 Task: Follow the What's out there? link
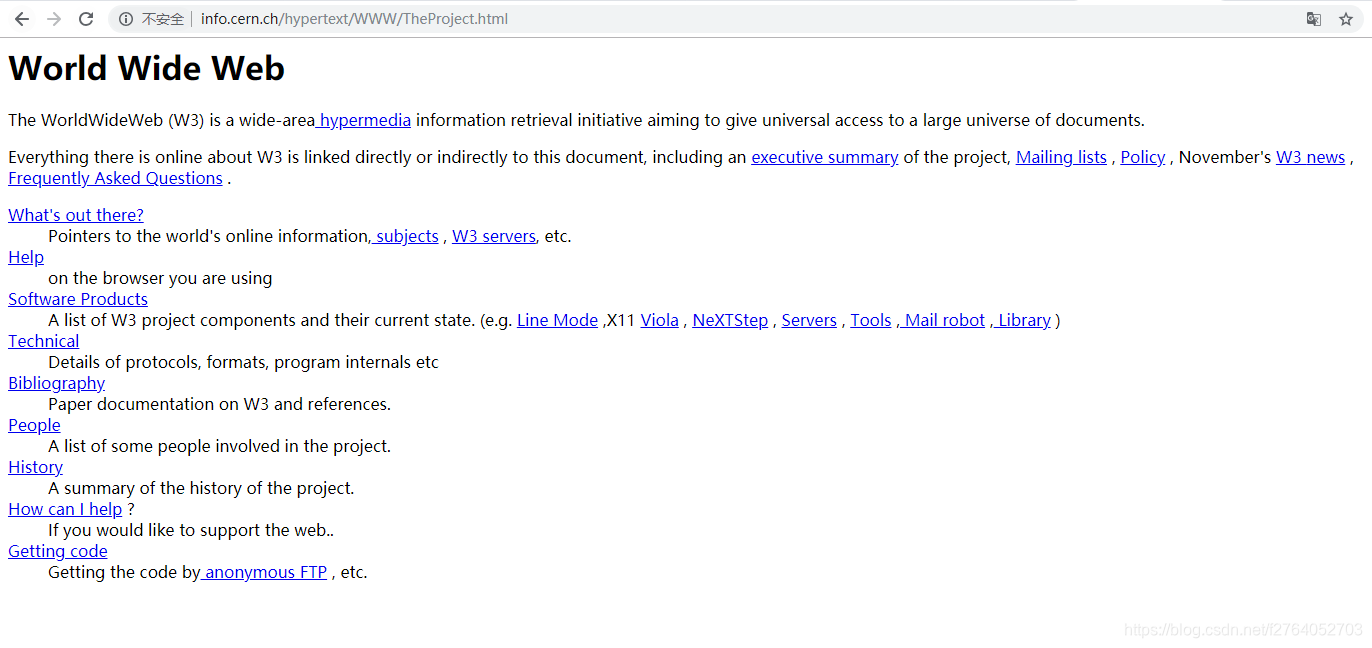point(76,215)
